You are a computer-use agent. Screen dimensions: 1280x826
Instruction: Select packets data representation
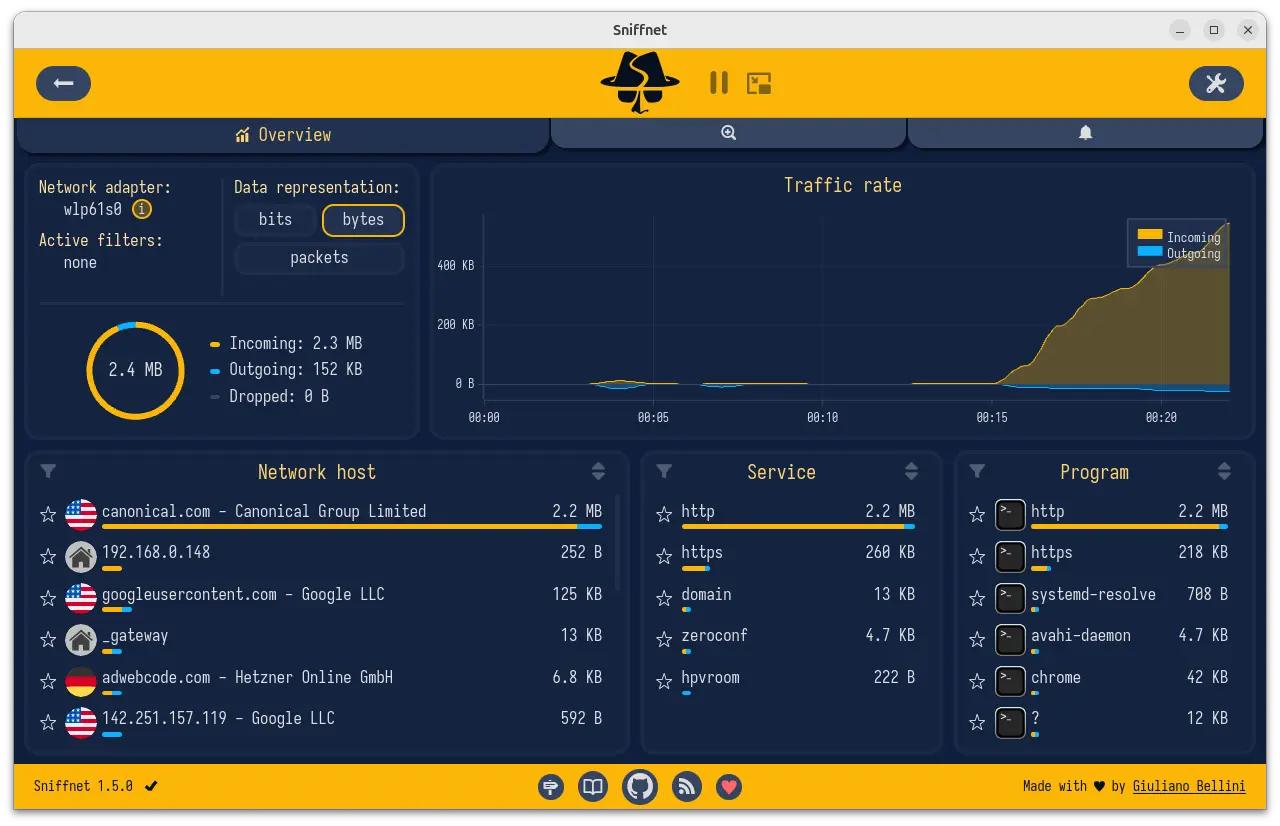[319, 258]
